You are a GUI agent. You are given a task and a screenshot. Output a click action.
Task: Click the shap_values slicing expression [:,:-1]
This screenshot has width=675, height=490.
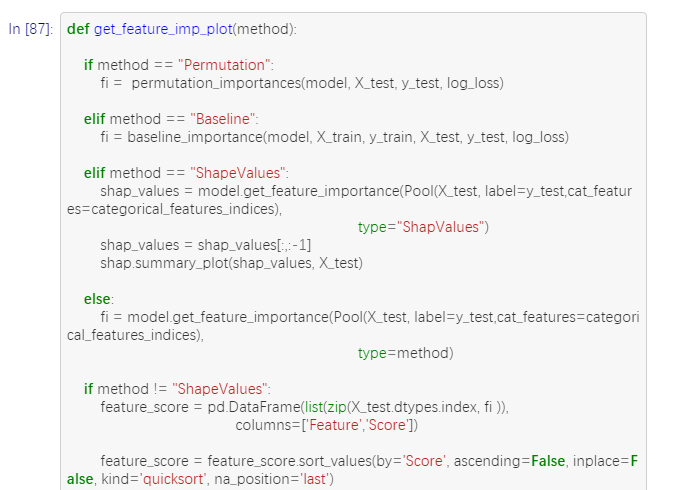coord(294,245)
